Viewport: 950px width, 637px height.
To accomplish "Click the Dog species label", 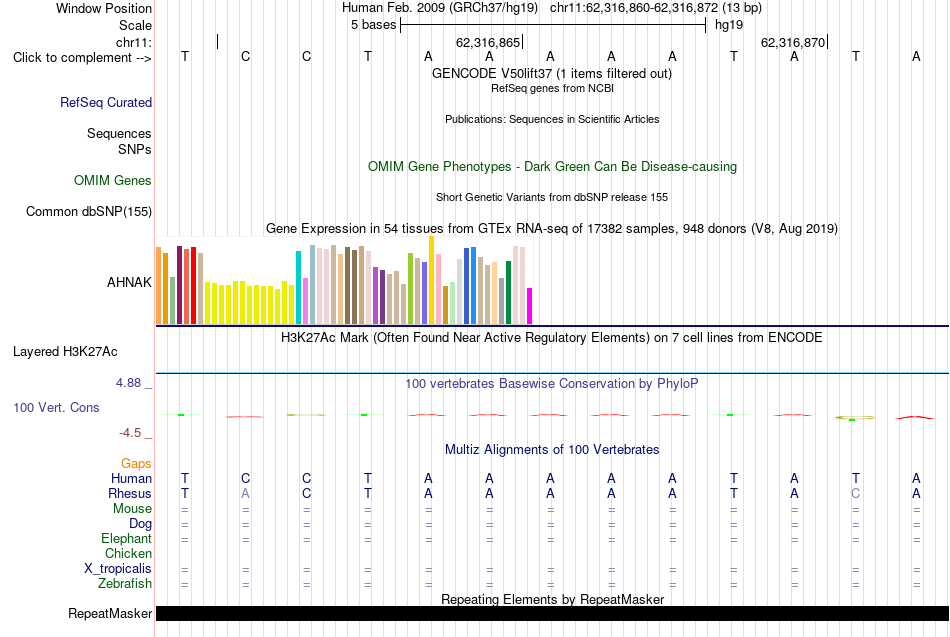I will [x=140, y=524].
